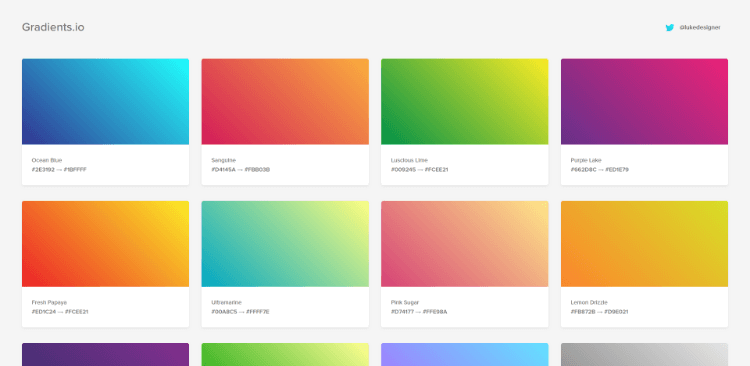750x366 pixels.
Task: Select the Lemon Drizzle gradient swatch
Action: click(x=644, y=244)
